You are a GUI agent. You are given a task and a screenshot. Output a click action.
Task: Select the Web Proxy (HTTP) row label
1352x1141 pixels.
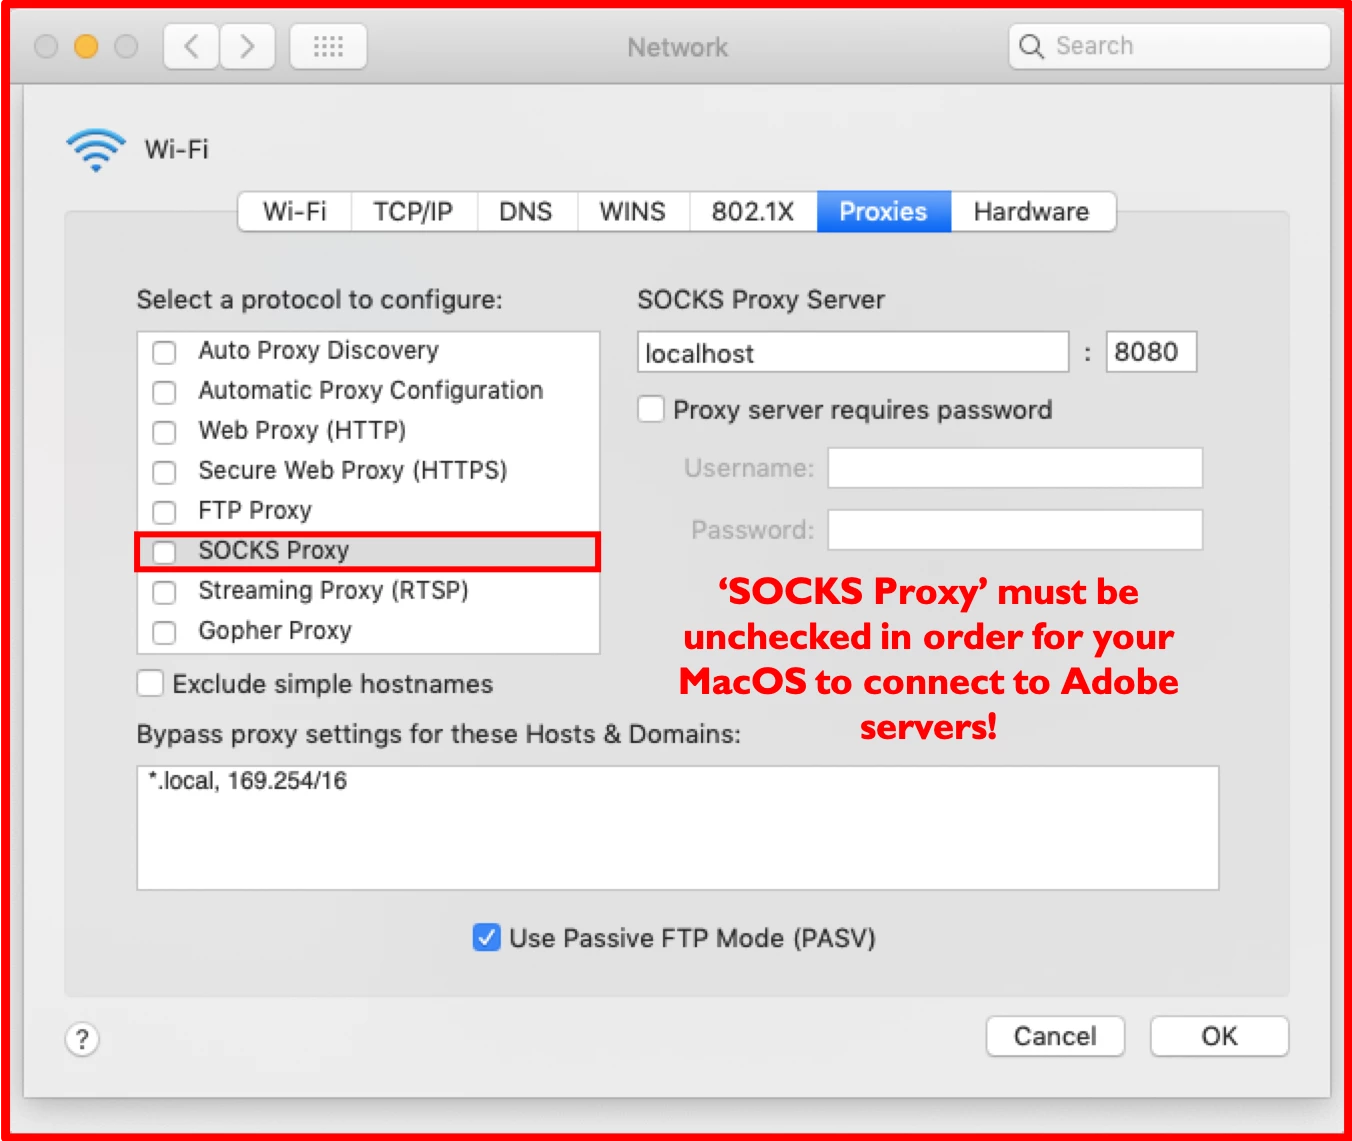tap(302, 431)
